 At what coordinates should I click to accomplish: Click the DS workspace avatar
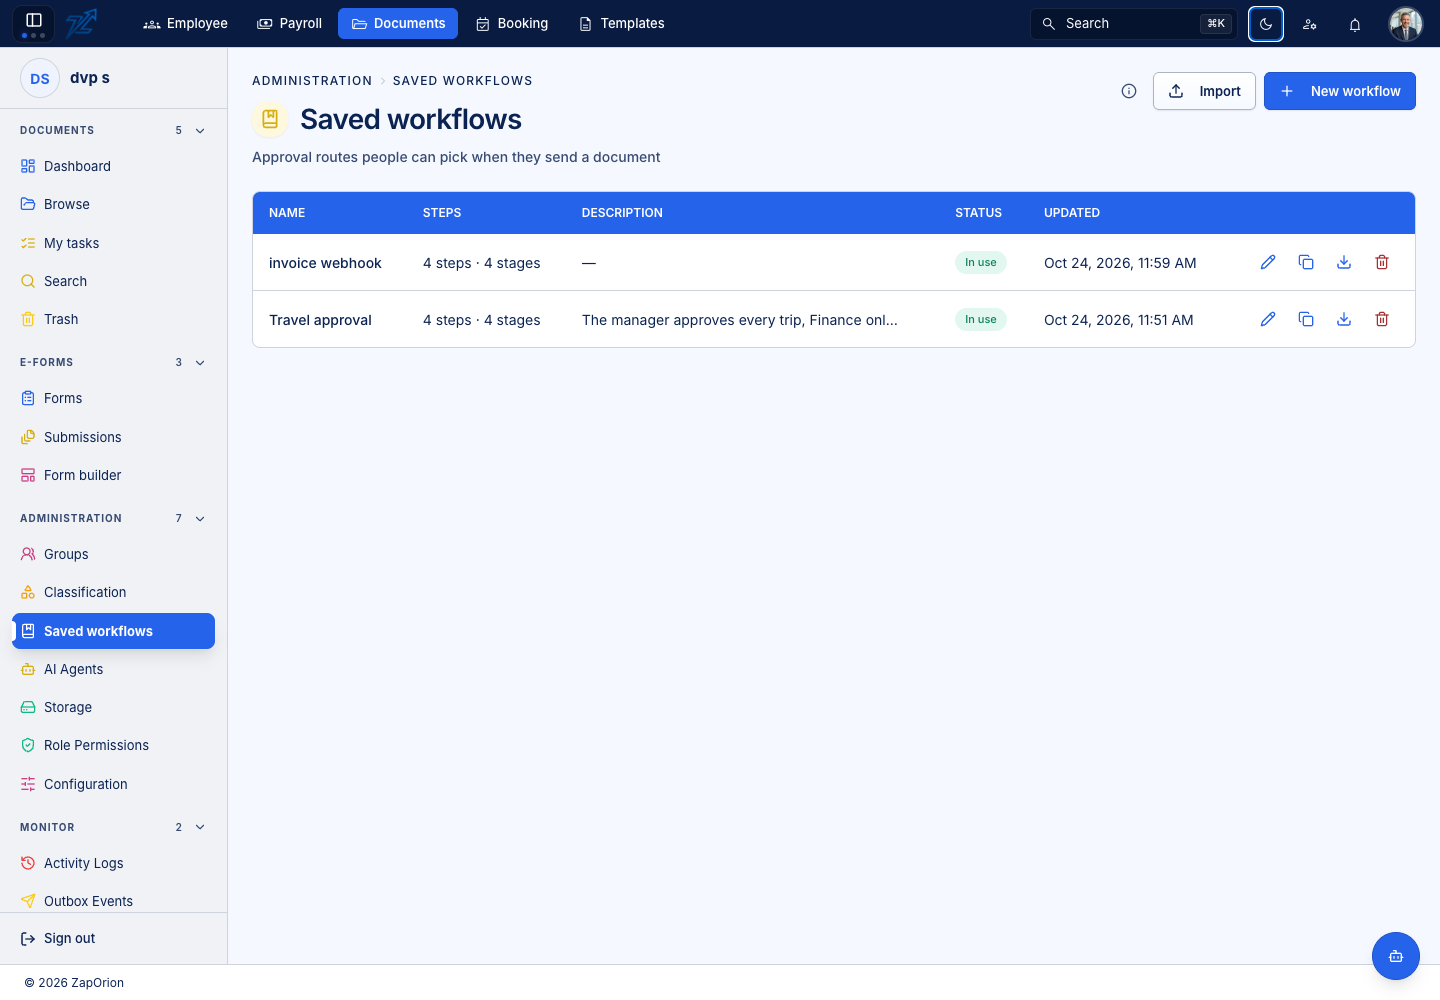tap(40, 78)
